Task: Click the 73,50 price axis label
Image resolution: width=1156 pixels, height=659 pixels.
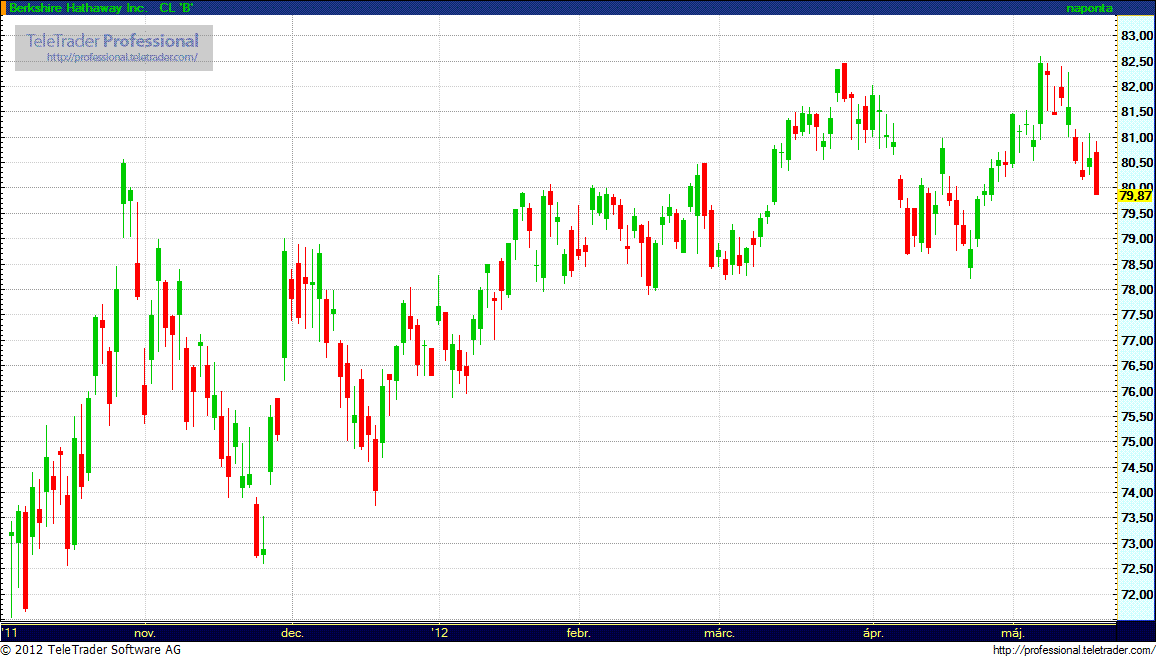Action: [x=1136, y=518]
